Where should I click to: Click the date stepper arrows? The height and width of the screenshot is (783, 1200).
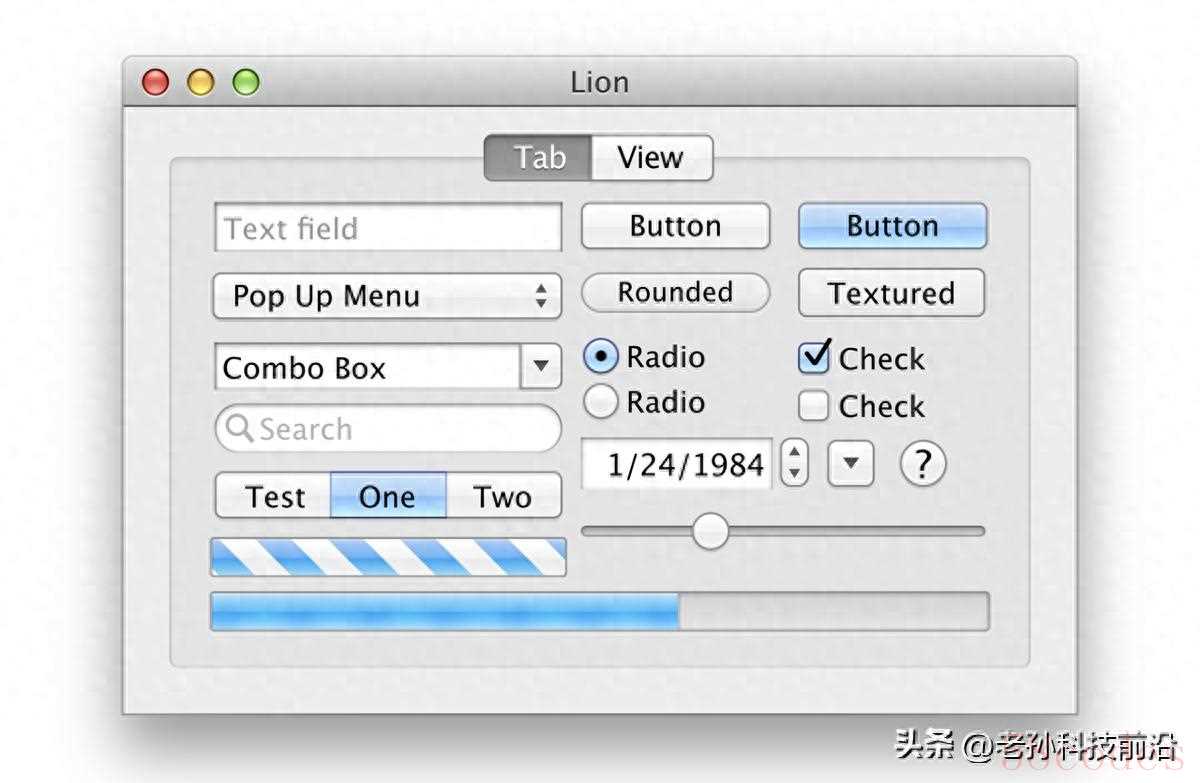coord(794,464)
